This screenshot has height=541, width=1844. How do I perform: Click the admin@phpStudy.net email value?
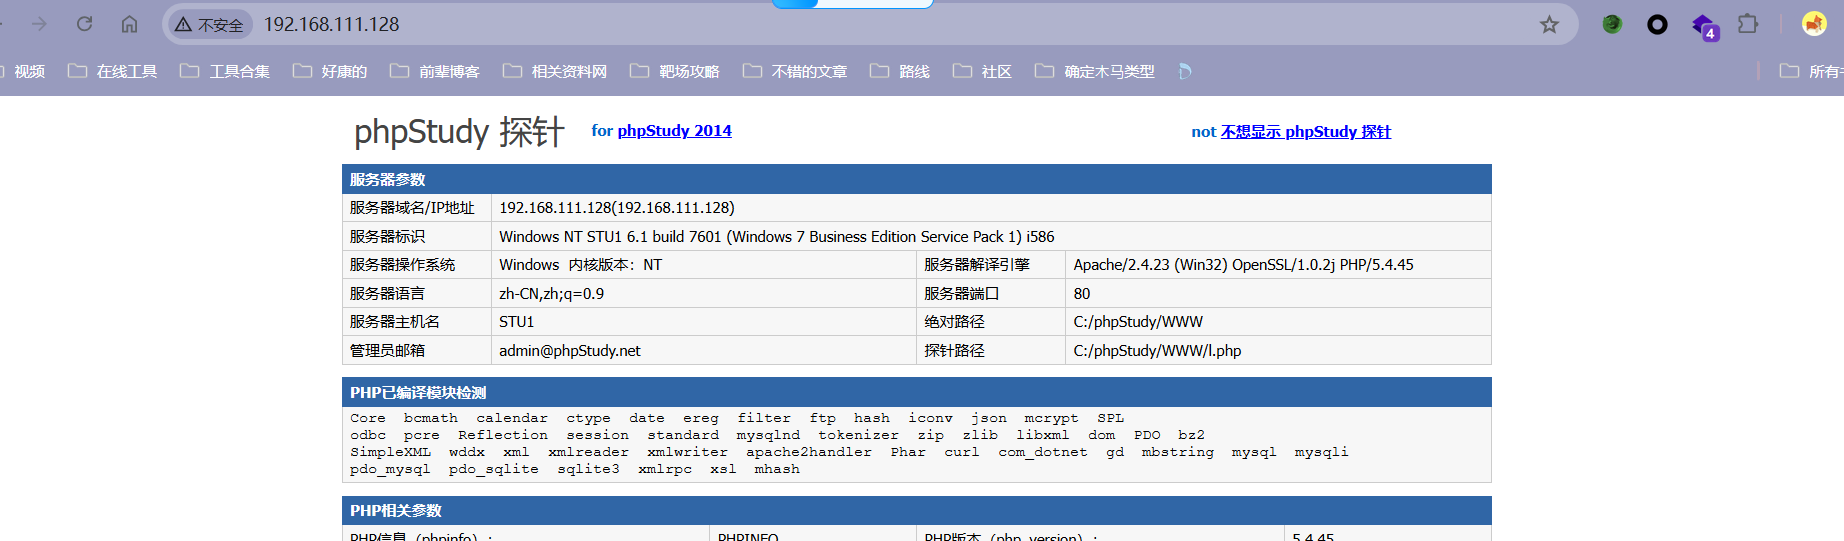tap(570, 351)
